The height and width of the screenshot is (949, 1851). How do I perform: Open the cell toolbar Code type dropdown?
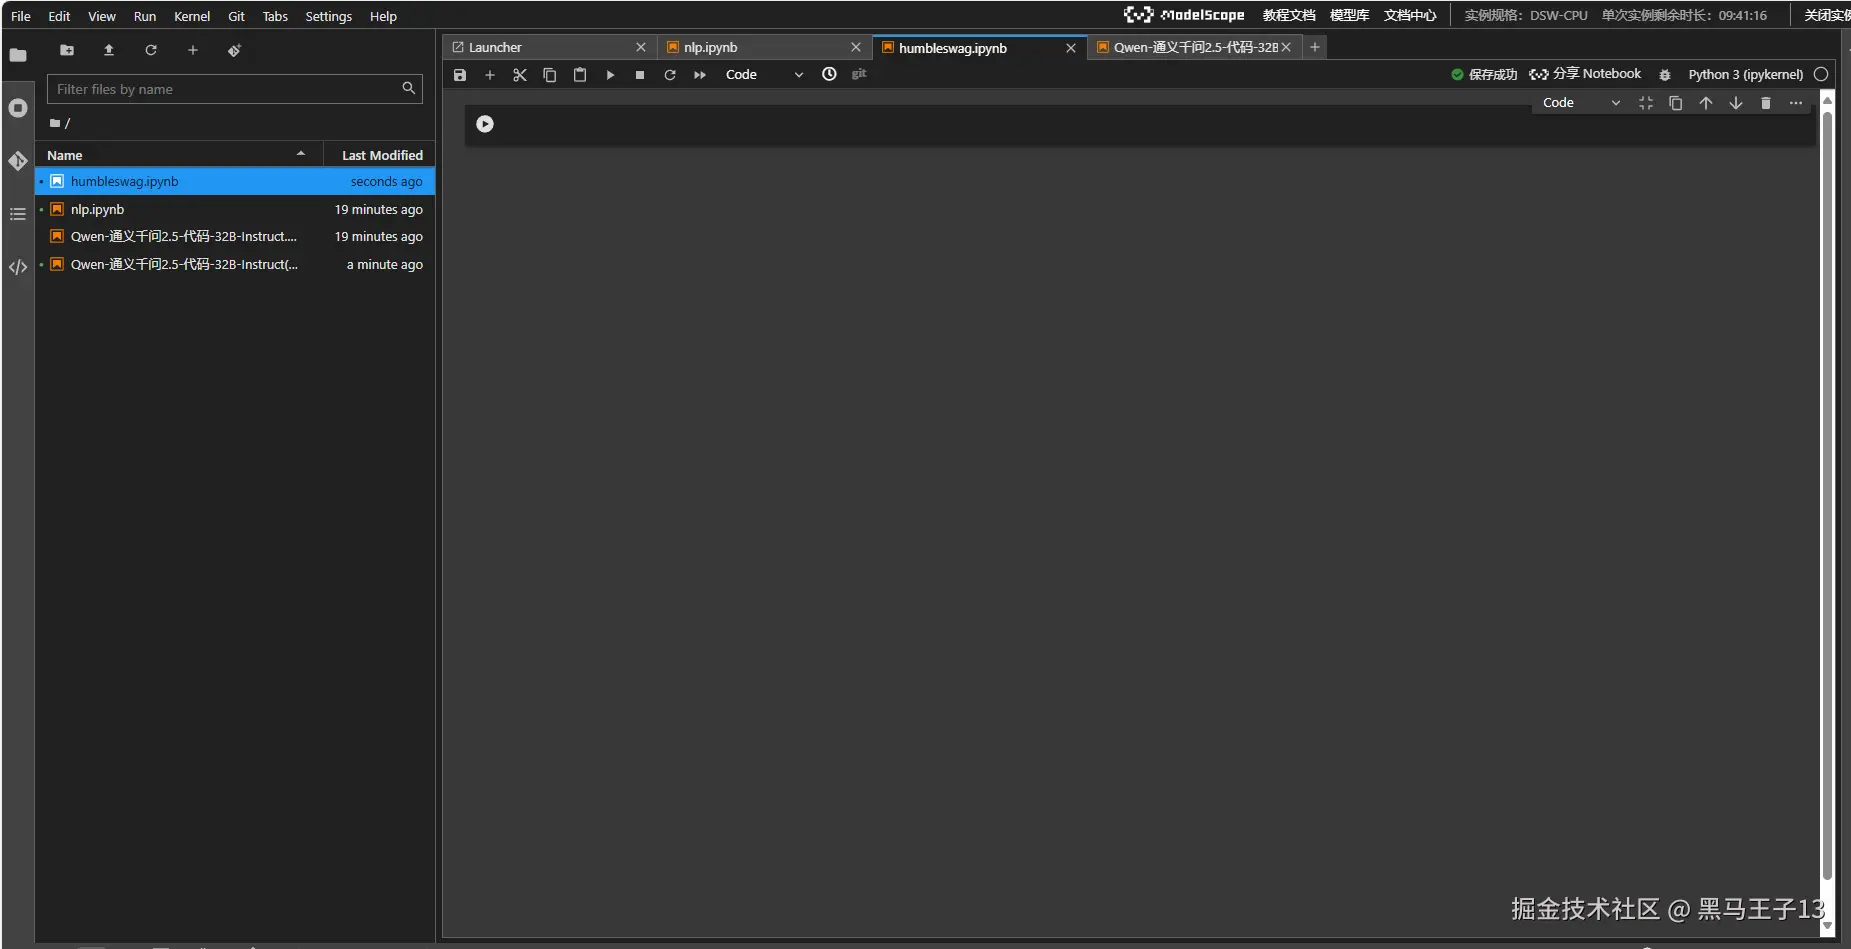(x=1581, y=103)
